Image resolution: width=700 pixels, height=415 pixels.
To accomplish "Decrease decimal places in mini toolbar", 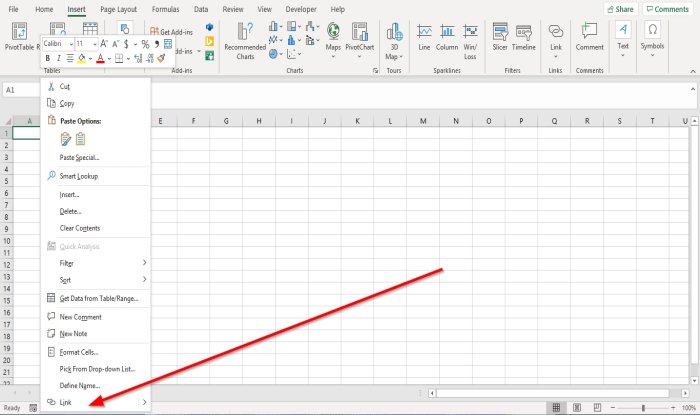I will tap(150, 58).
